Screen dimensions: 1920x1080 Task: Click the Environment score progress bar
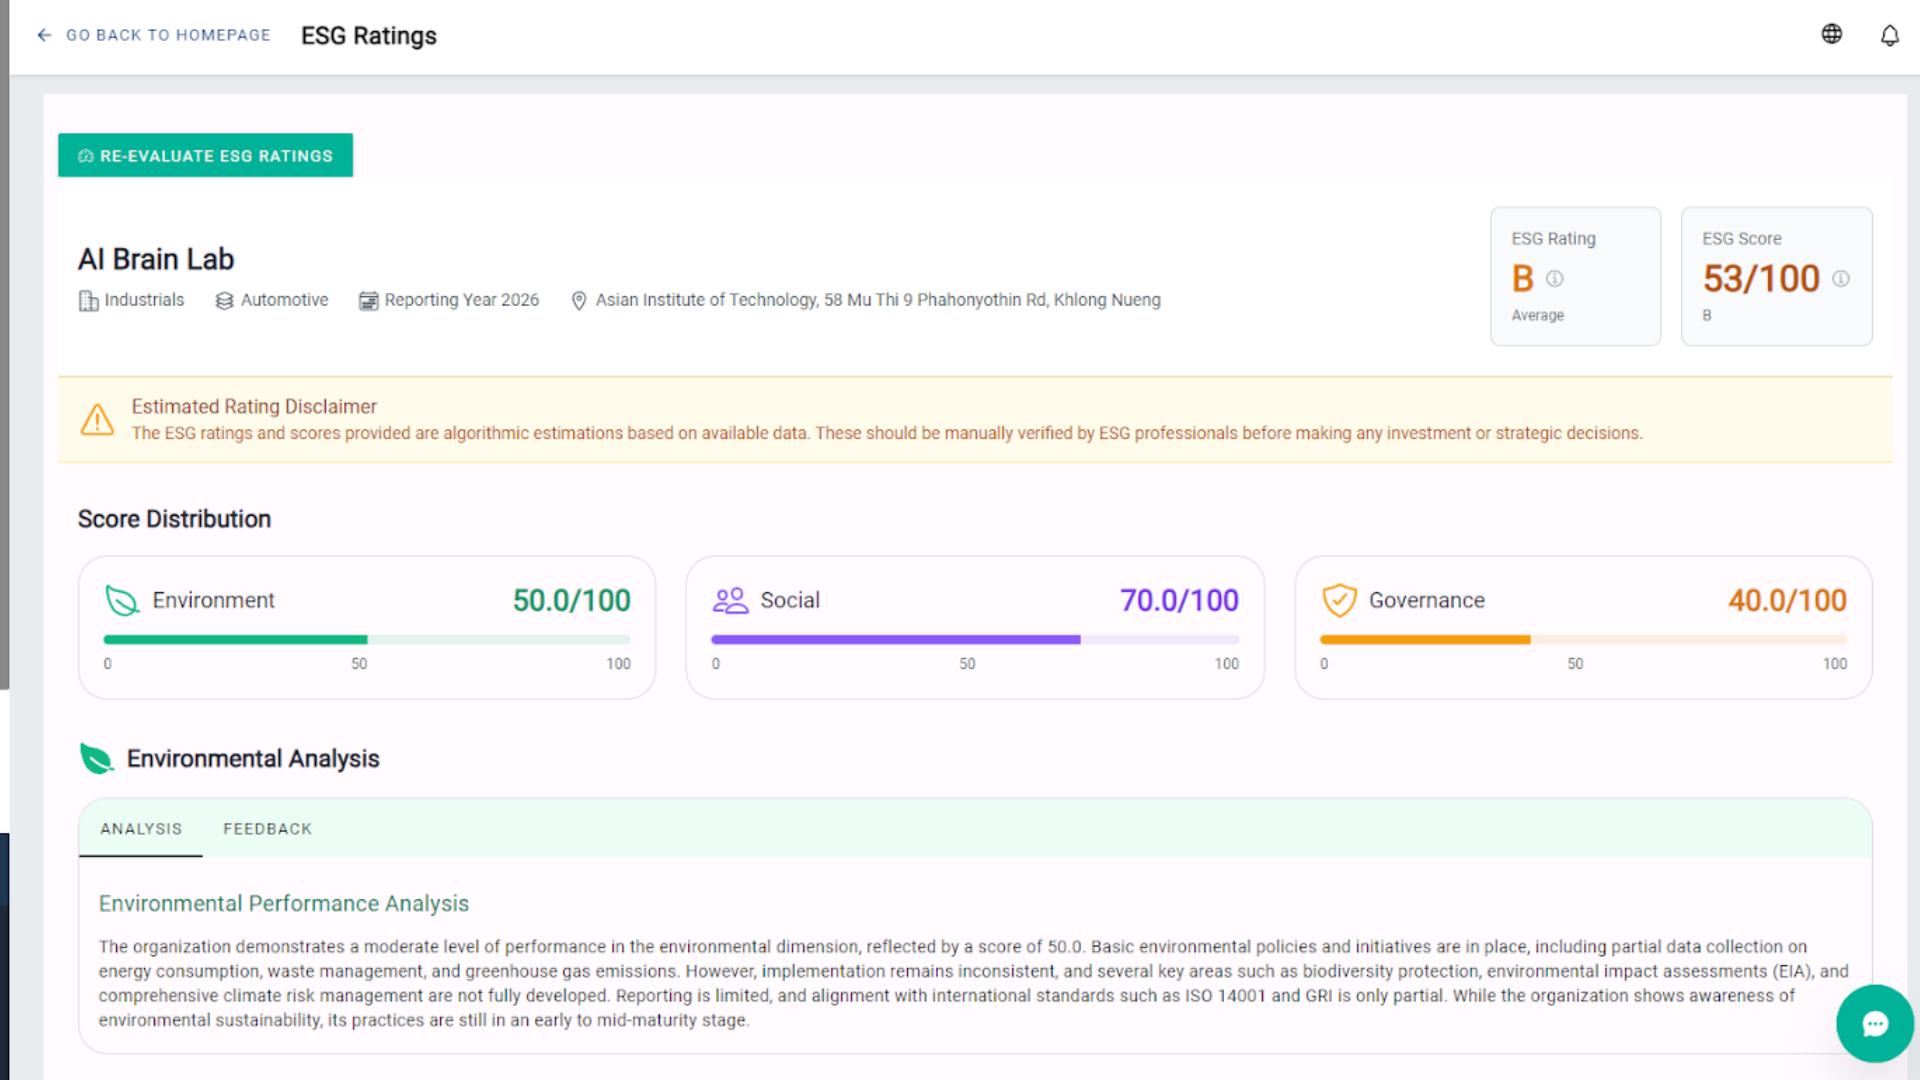[366, 639]
